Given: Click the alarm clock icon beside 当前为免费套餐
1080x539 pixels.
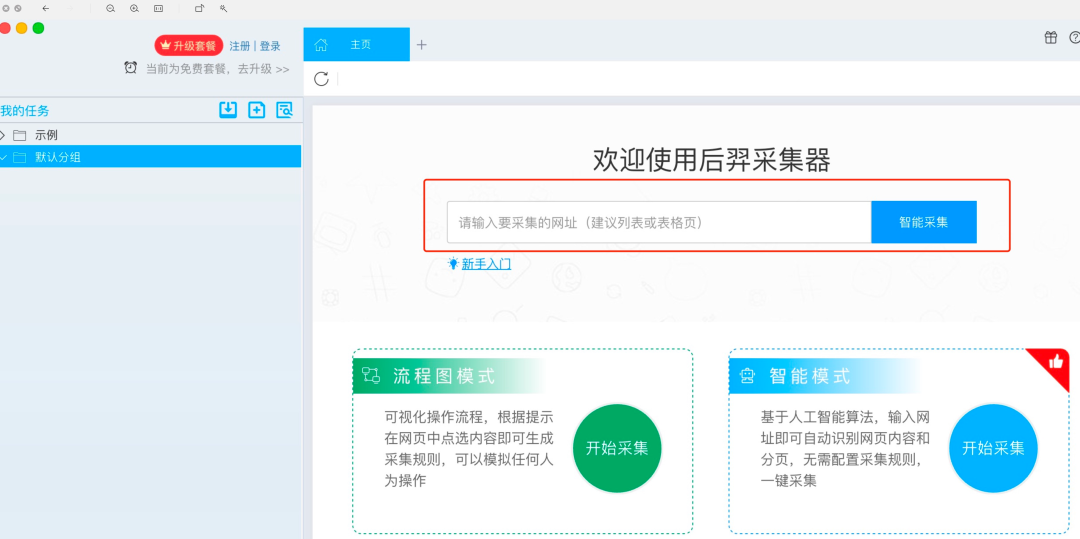Looking at the screenshot, I should click(130, 67).
